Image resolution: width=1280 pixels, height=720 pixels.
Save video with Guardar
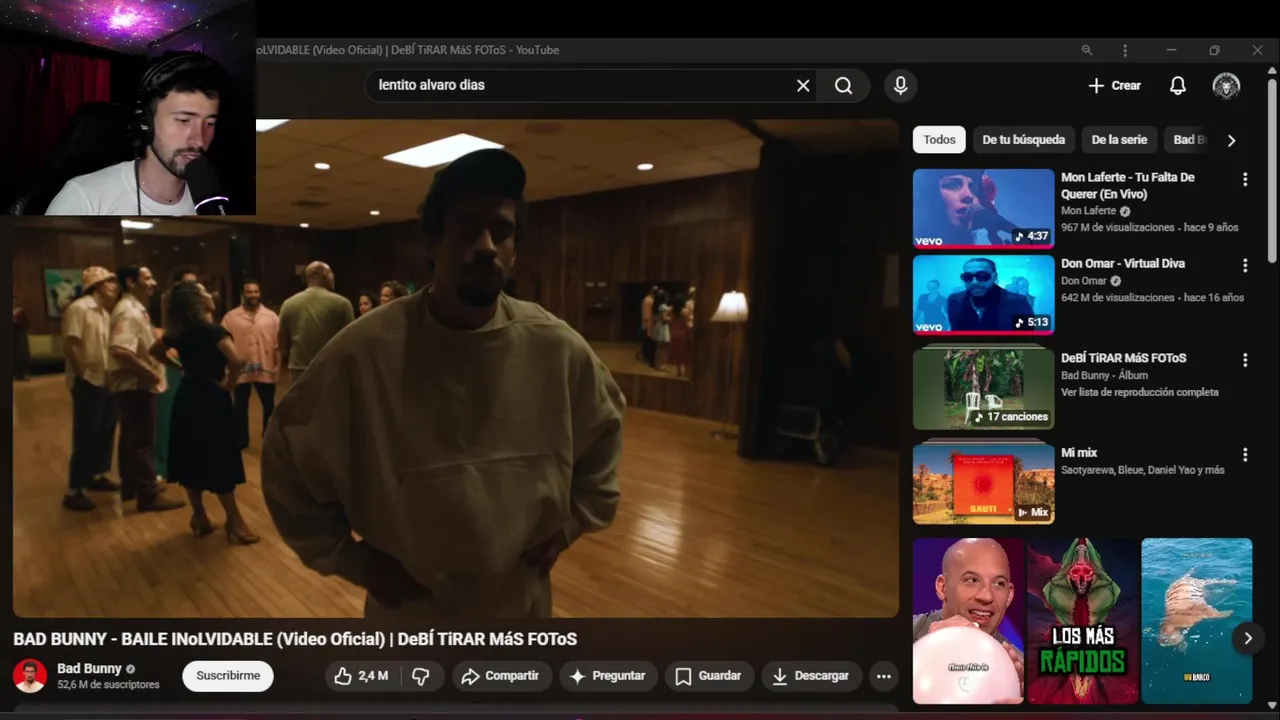707,677
